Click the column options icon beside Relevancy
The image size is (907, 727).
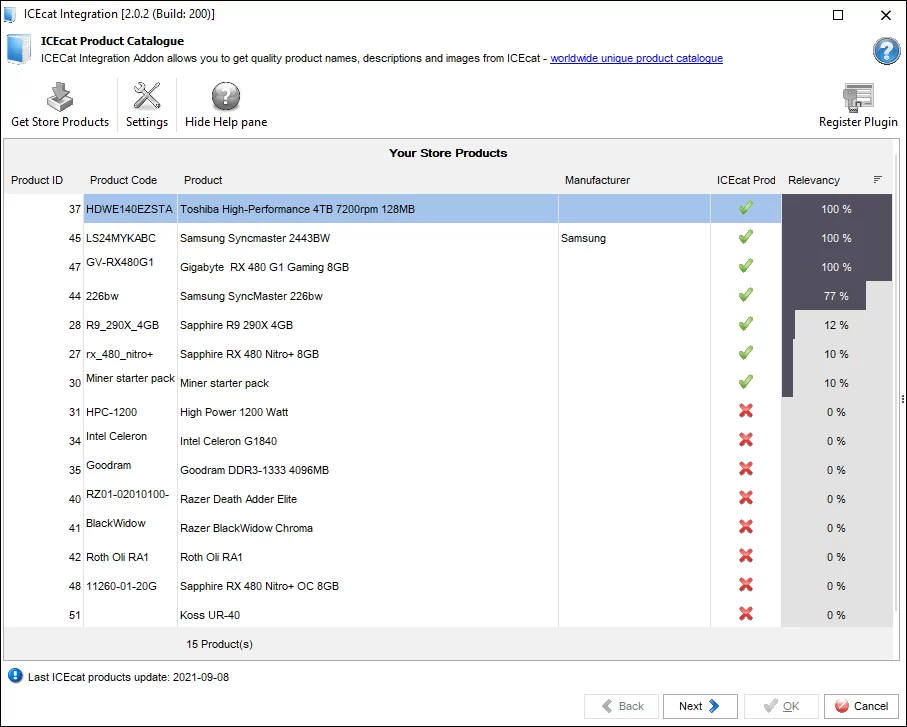pyautogui.click(x=877, y=180)
